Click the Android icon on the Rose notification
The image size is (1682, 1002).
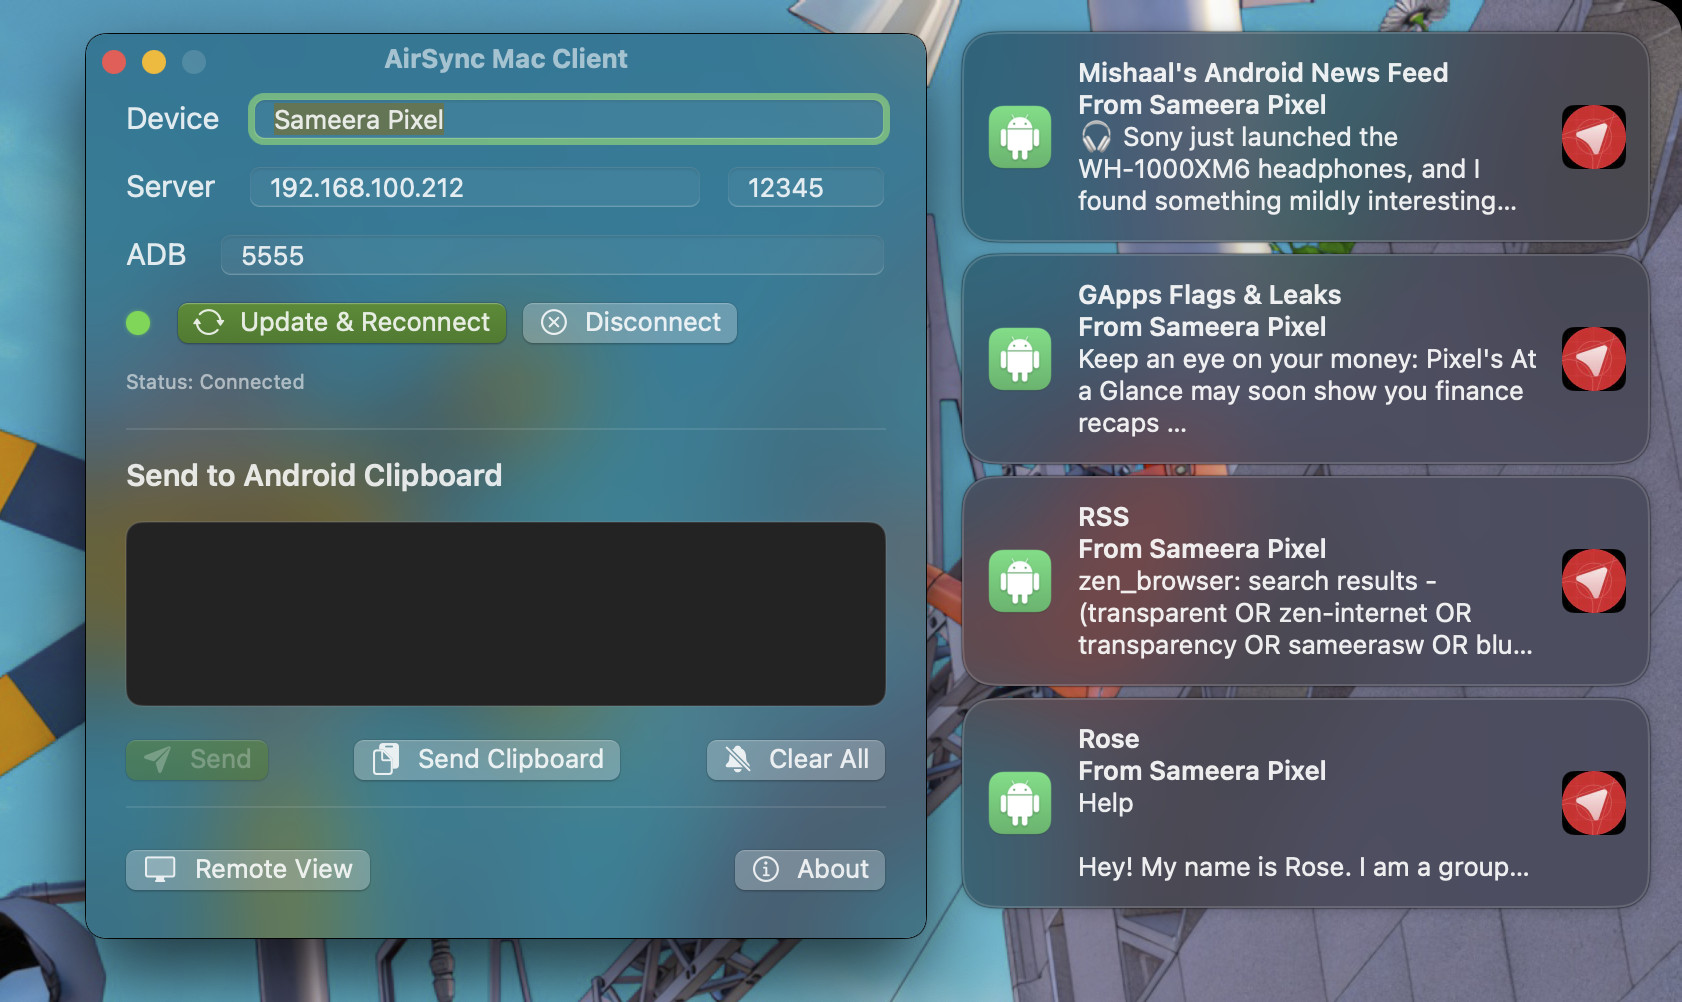pos(1020,803)
